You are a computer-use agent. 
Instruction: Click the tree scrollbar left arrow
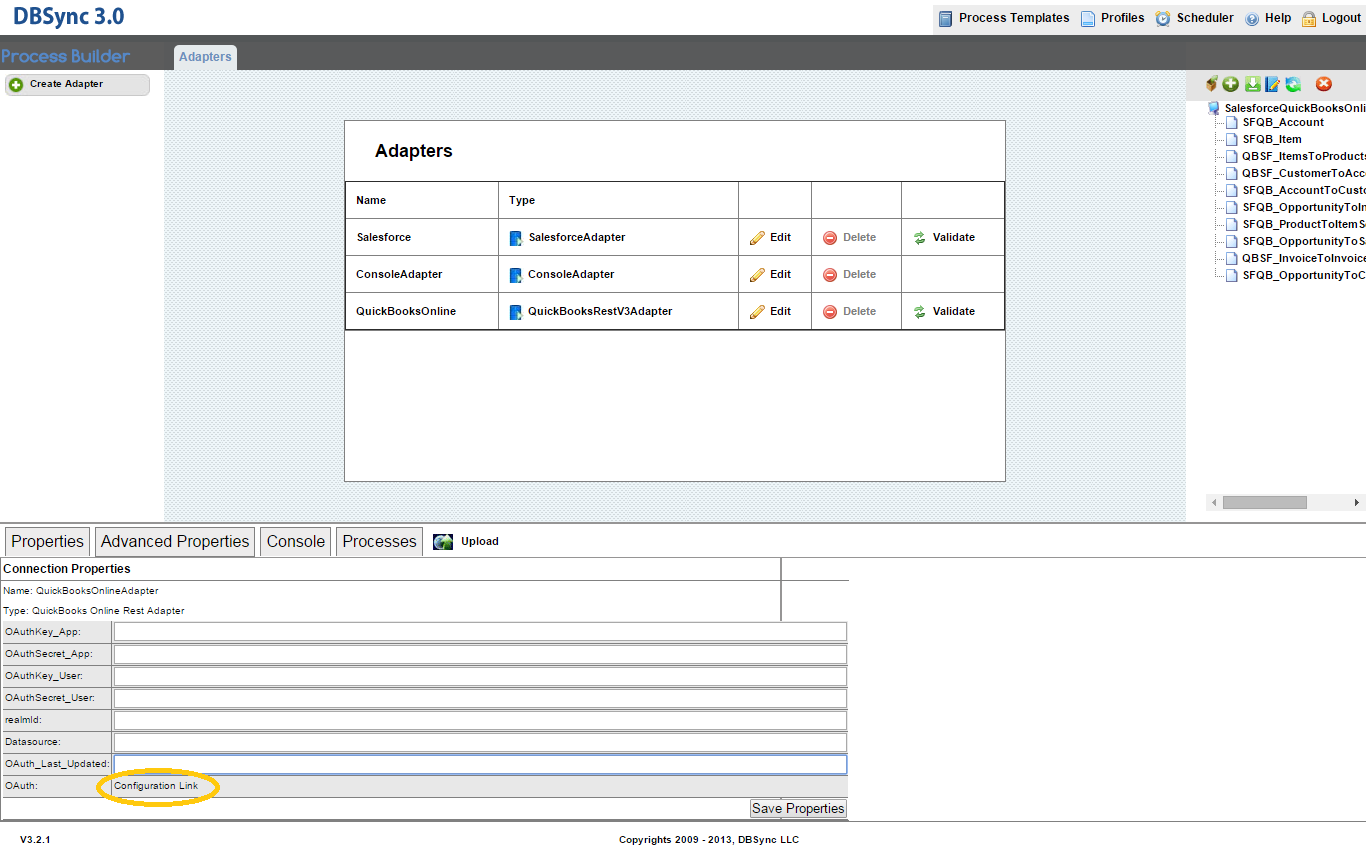click(1214, 502)
